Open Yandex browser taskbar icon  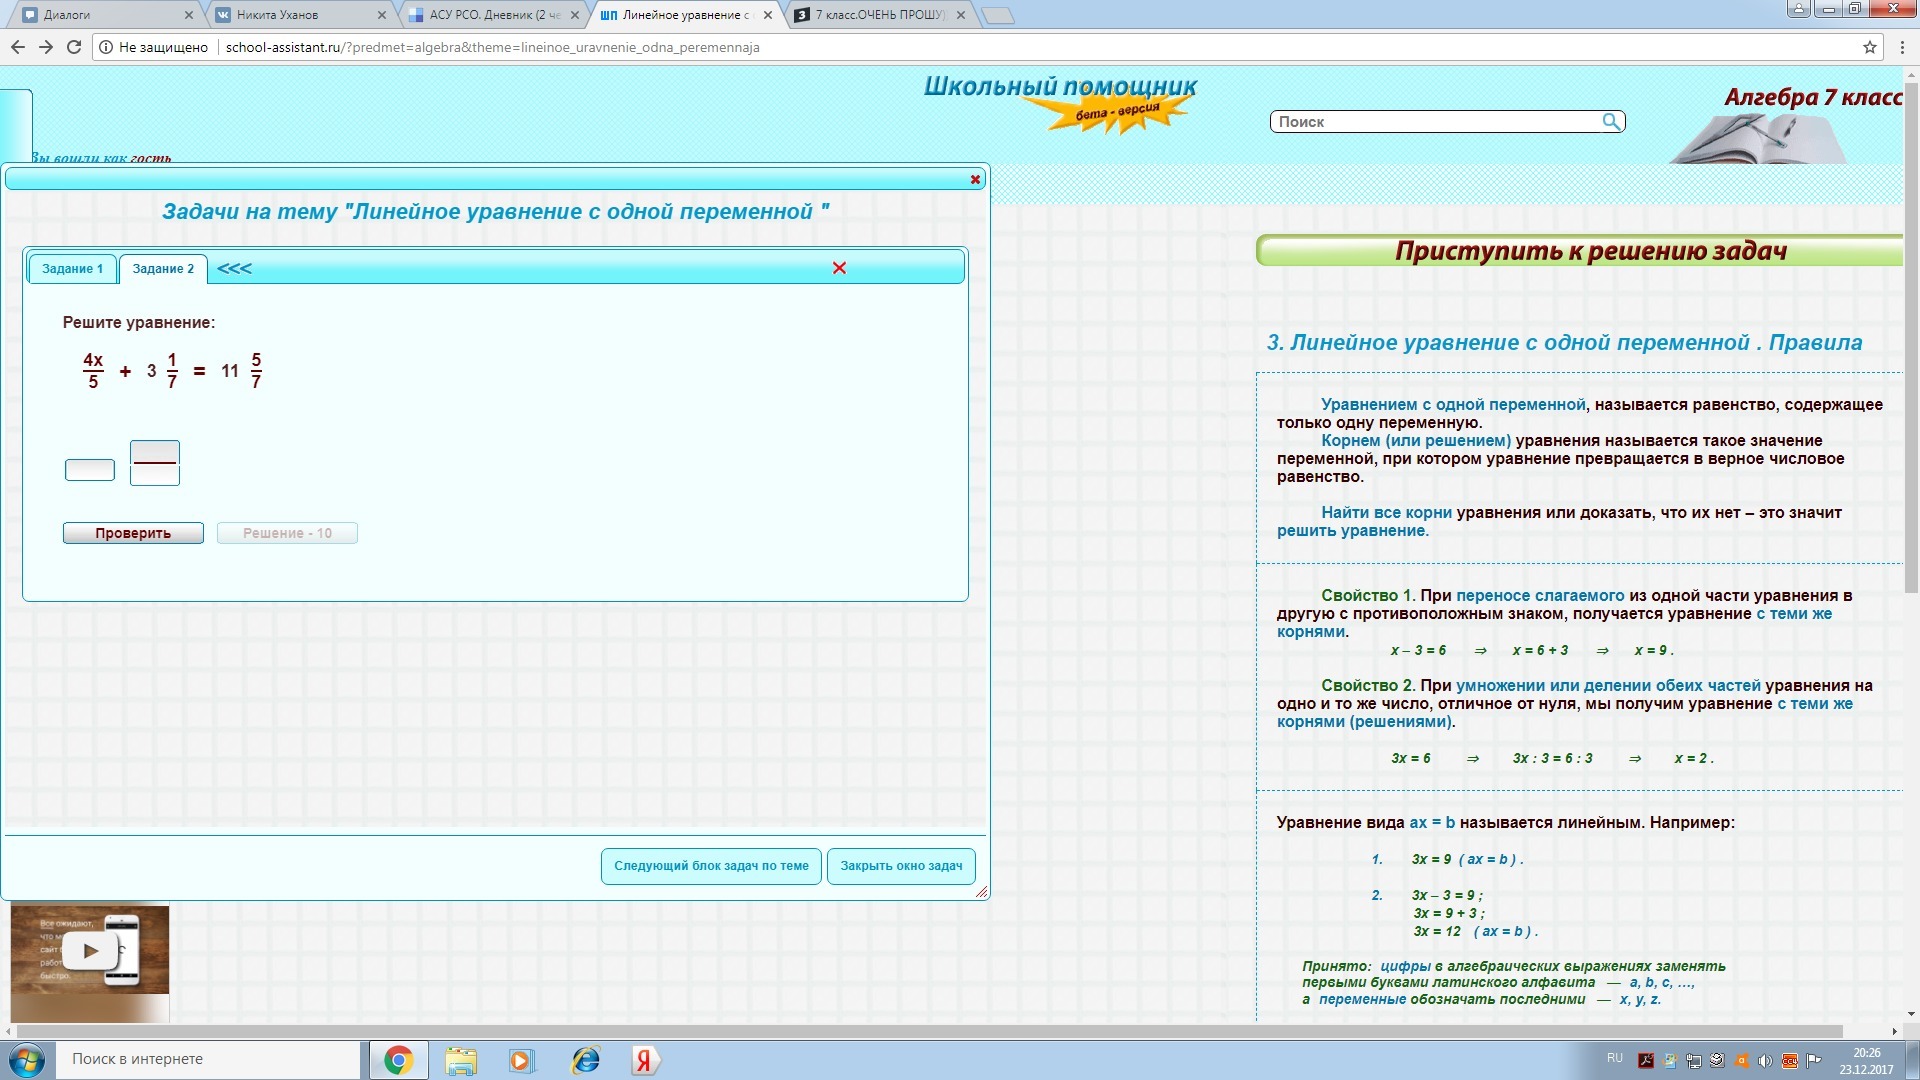coord(644,1060)
